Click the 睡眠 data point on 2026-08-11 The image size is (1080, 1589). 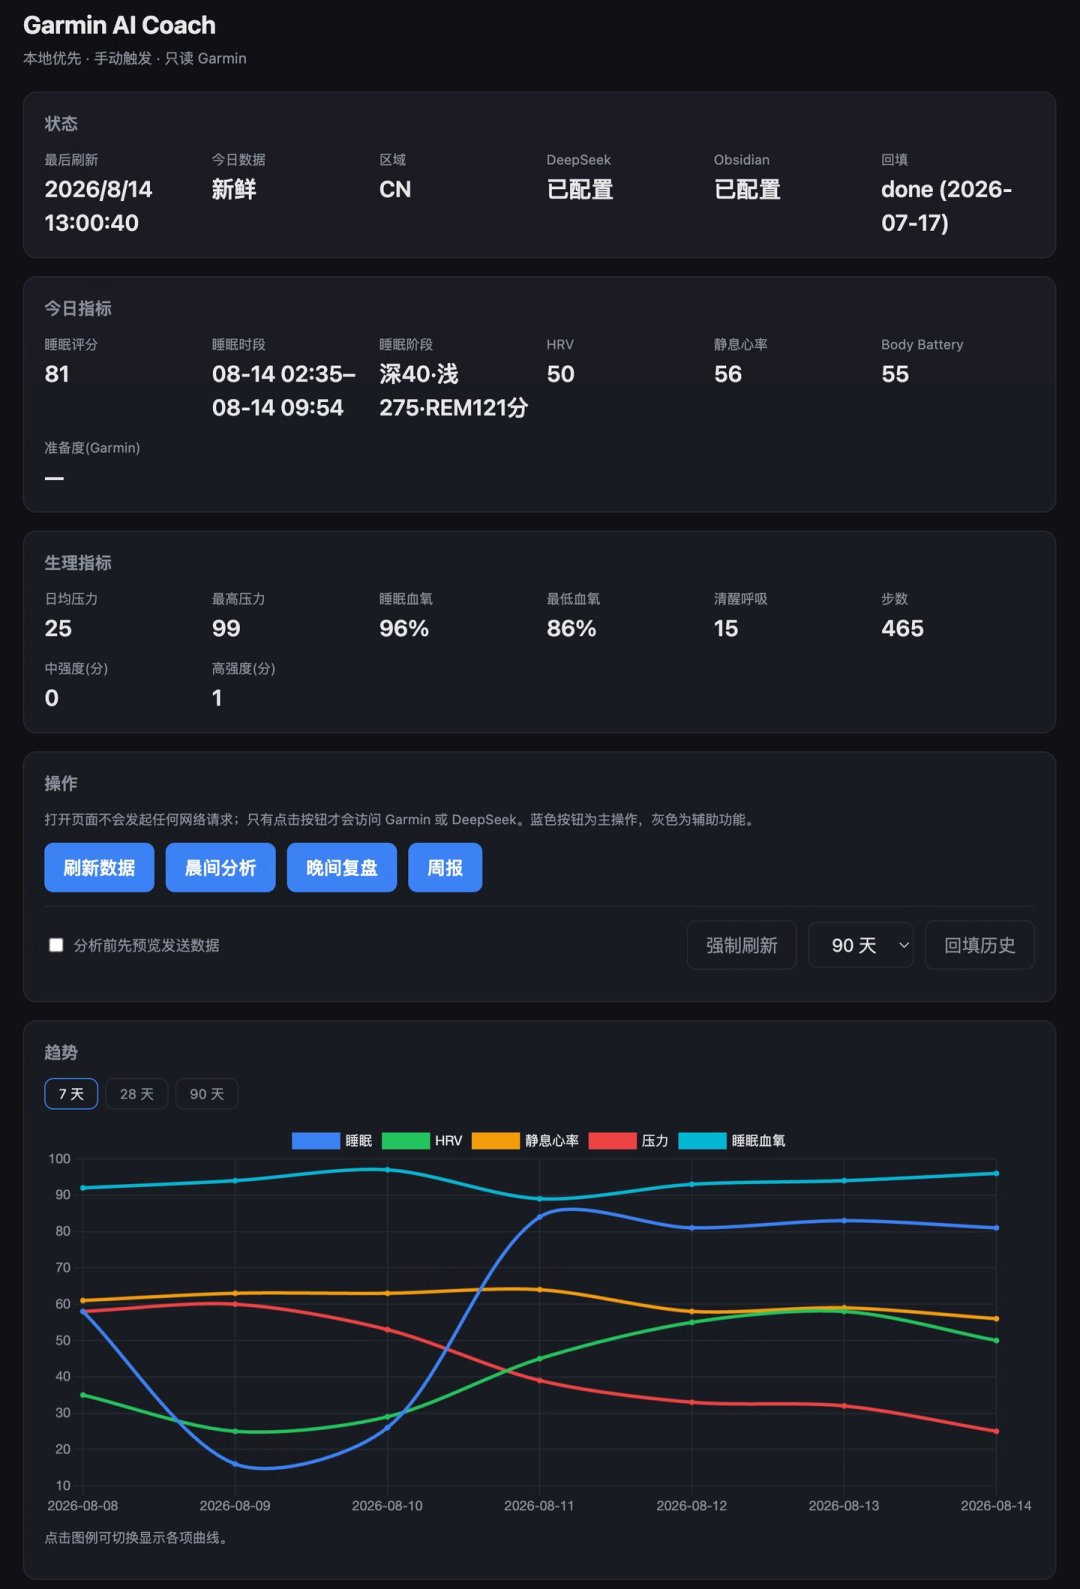pyautogui.click(x=540, y=1217)
